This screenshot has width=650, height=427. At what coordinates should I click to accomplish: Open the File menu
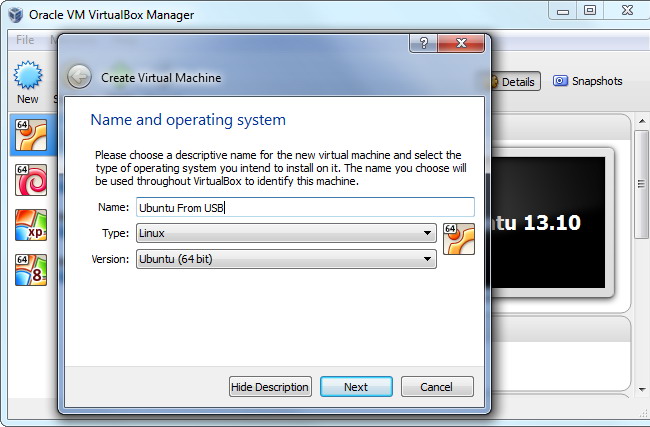click(x=24, y=40)
